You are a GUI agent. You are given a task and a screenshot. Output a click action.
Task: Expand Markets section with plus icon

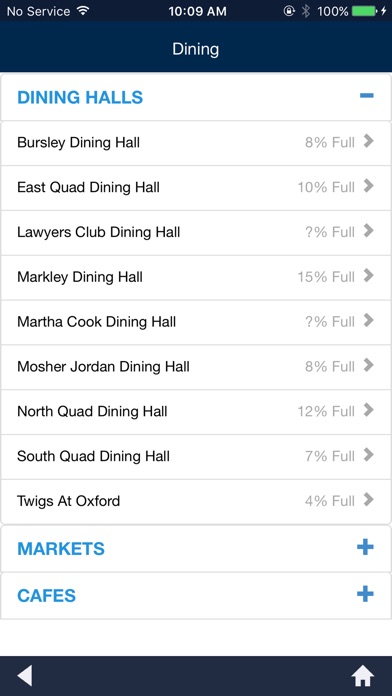pyautogui.click(x=365, y=547)
